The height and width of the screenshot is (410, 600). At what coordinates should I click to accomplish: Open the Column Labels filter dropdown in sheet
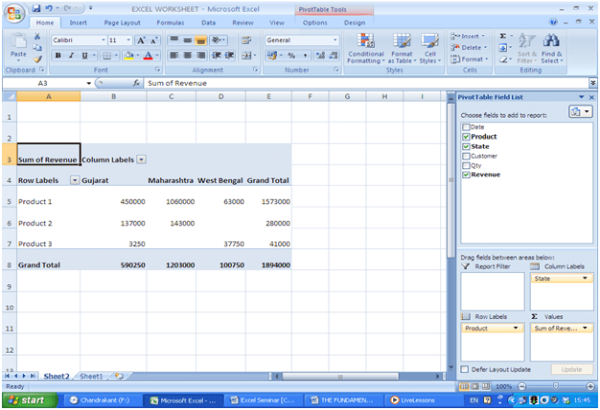coord(141,159)
